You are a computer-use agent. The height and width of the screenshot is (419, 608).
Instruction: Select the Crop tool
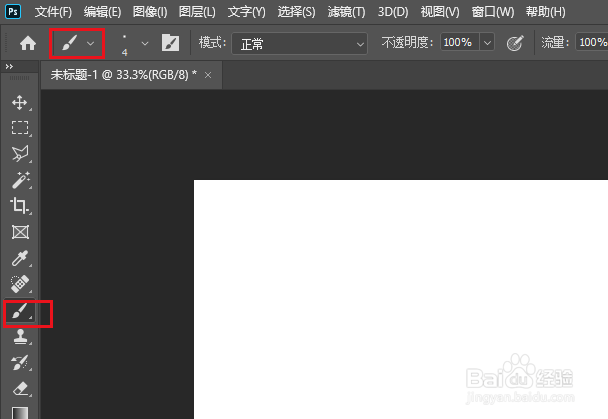click(19, 205)
